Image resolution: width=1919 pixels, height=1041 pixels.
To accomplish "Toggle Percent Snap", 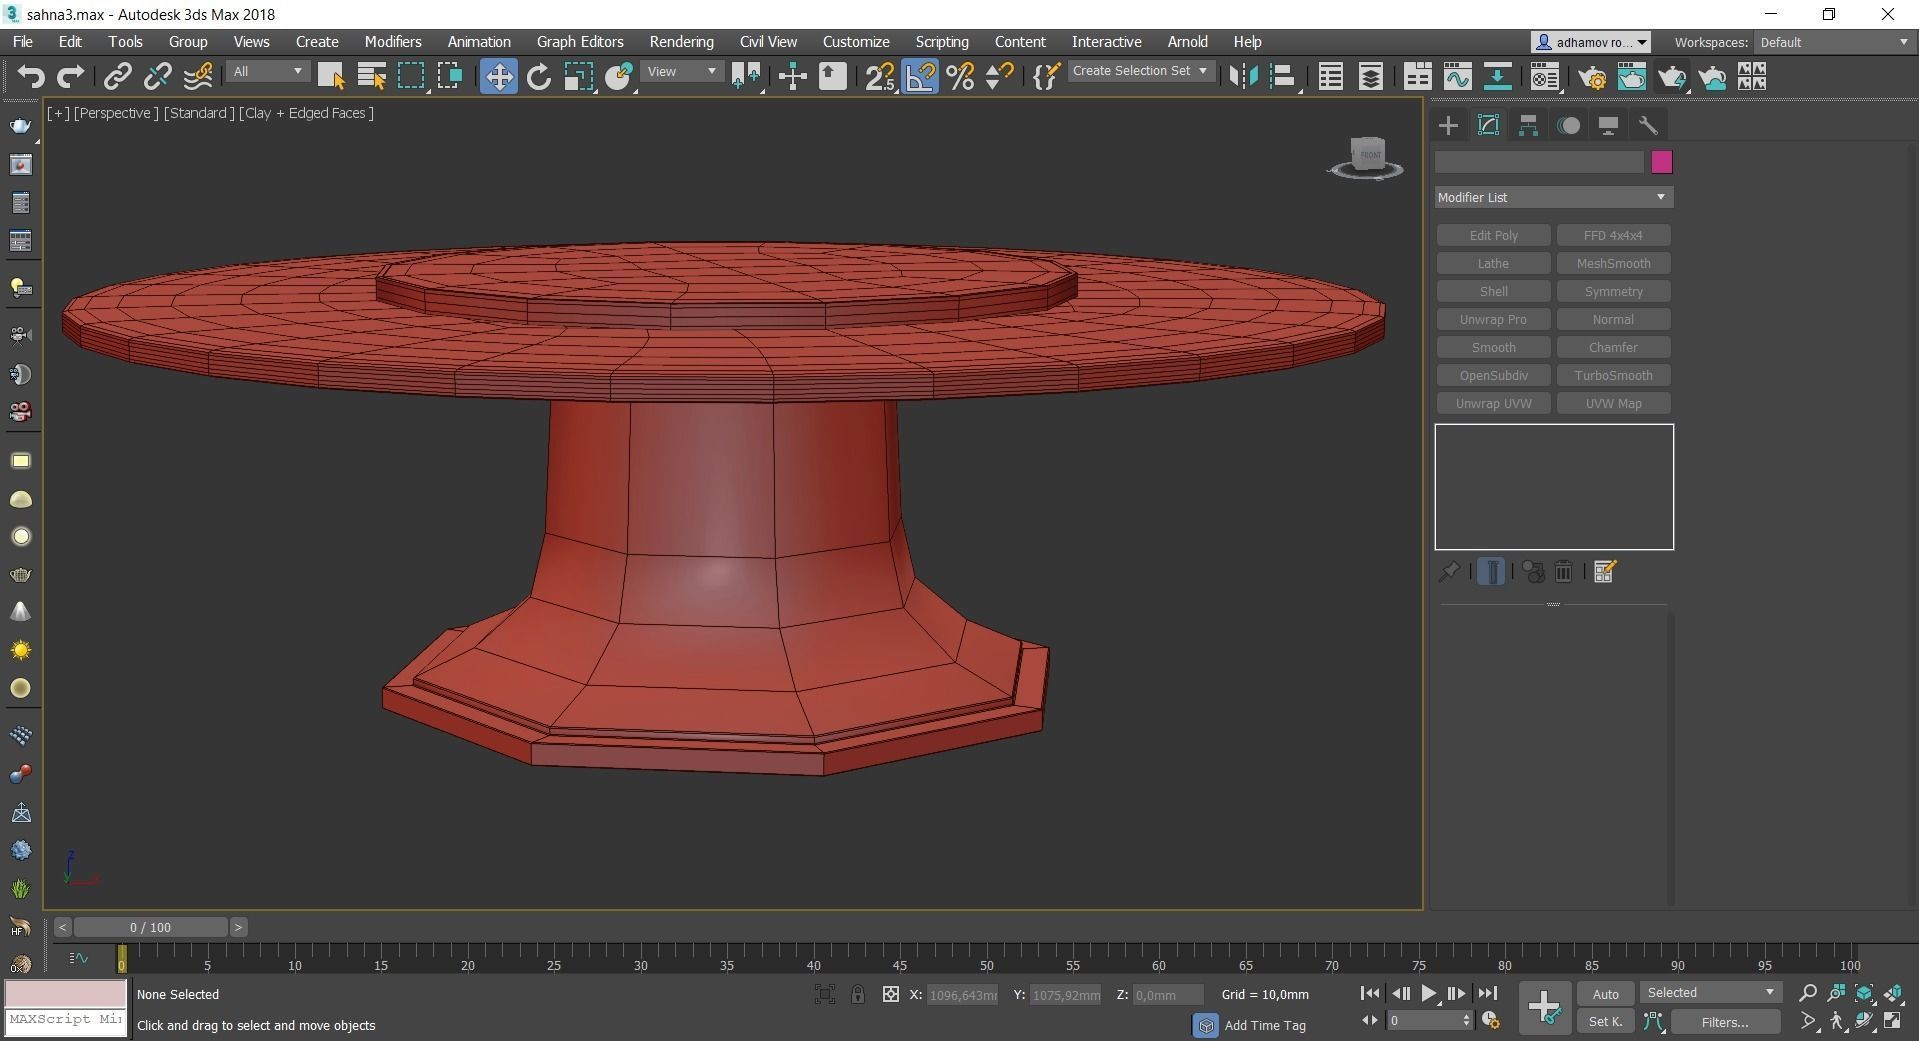I will pos(960,77).
